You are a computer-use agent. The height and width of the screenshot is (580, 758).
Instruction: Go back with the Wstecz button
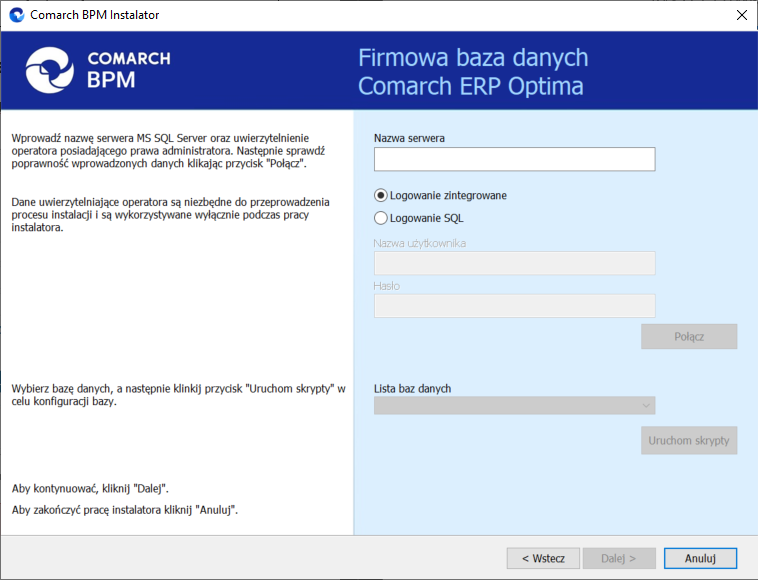tap(543, 558)
